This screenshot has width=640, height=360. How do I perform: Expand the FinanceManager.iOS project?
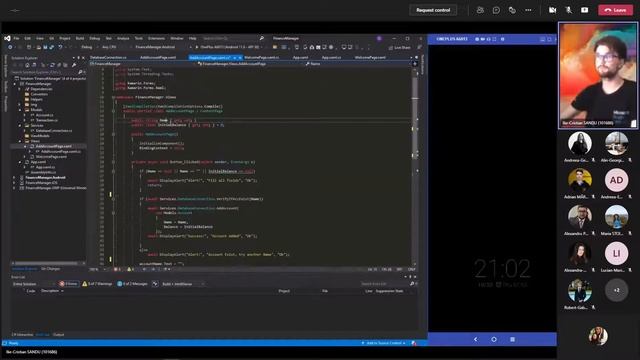tap(14, 183)
